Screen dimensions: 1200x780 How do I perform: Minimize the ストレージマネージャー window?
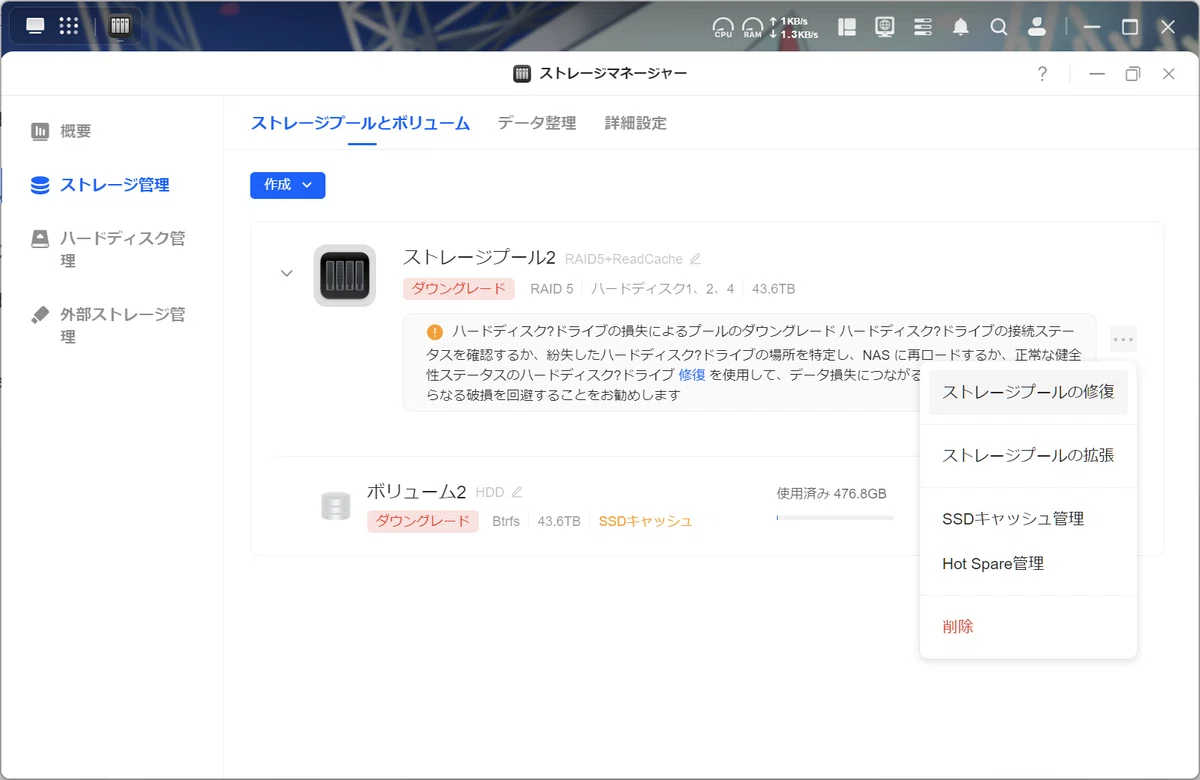click(1097, 74)
